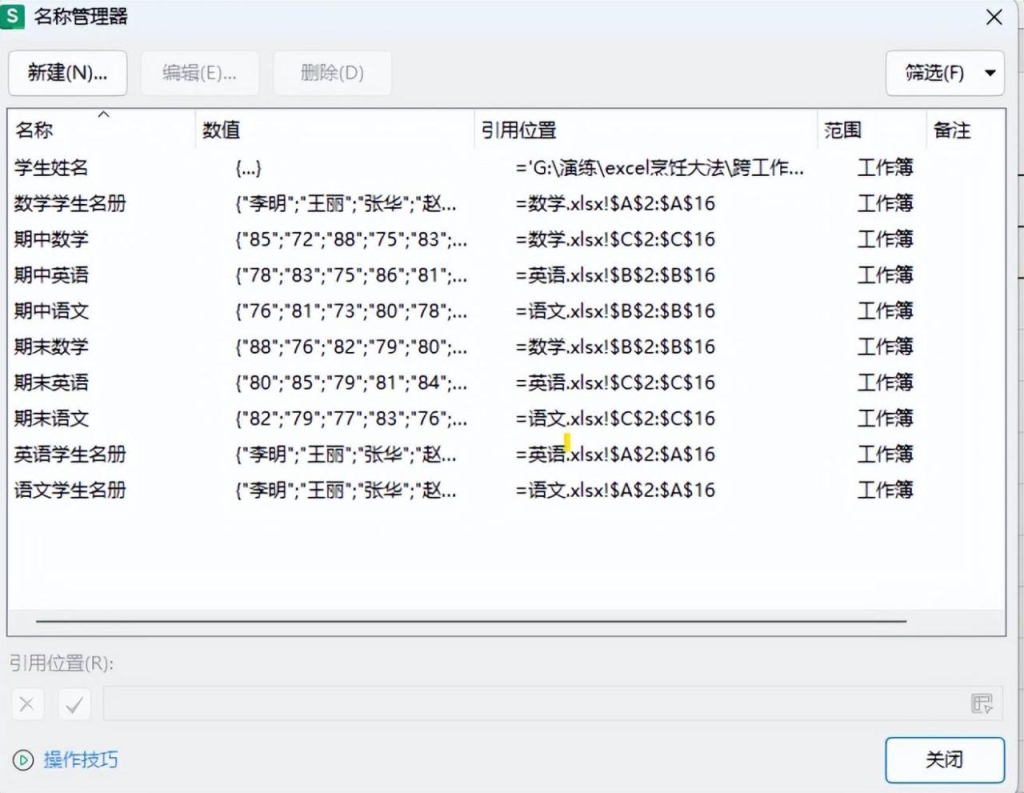Open the 筛选(F) dropdown arrow
The width and height of the screenshot is (1024, 793).
tap(990, 73)
